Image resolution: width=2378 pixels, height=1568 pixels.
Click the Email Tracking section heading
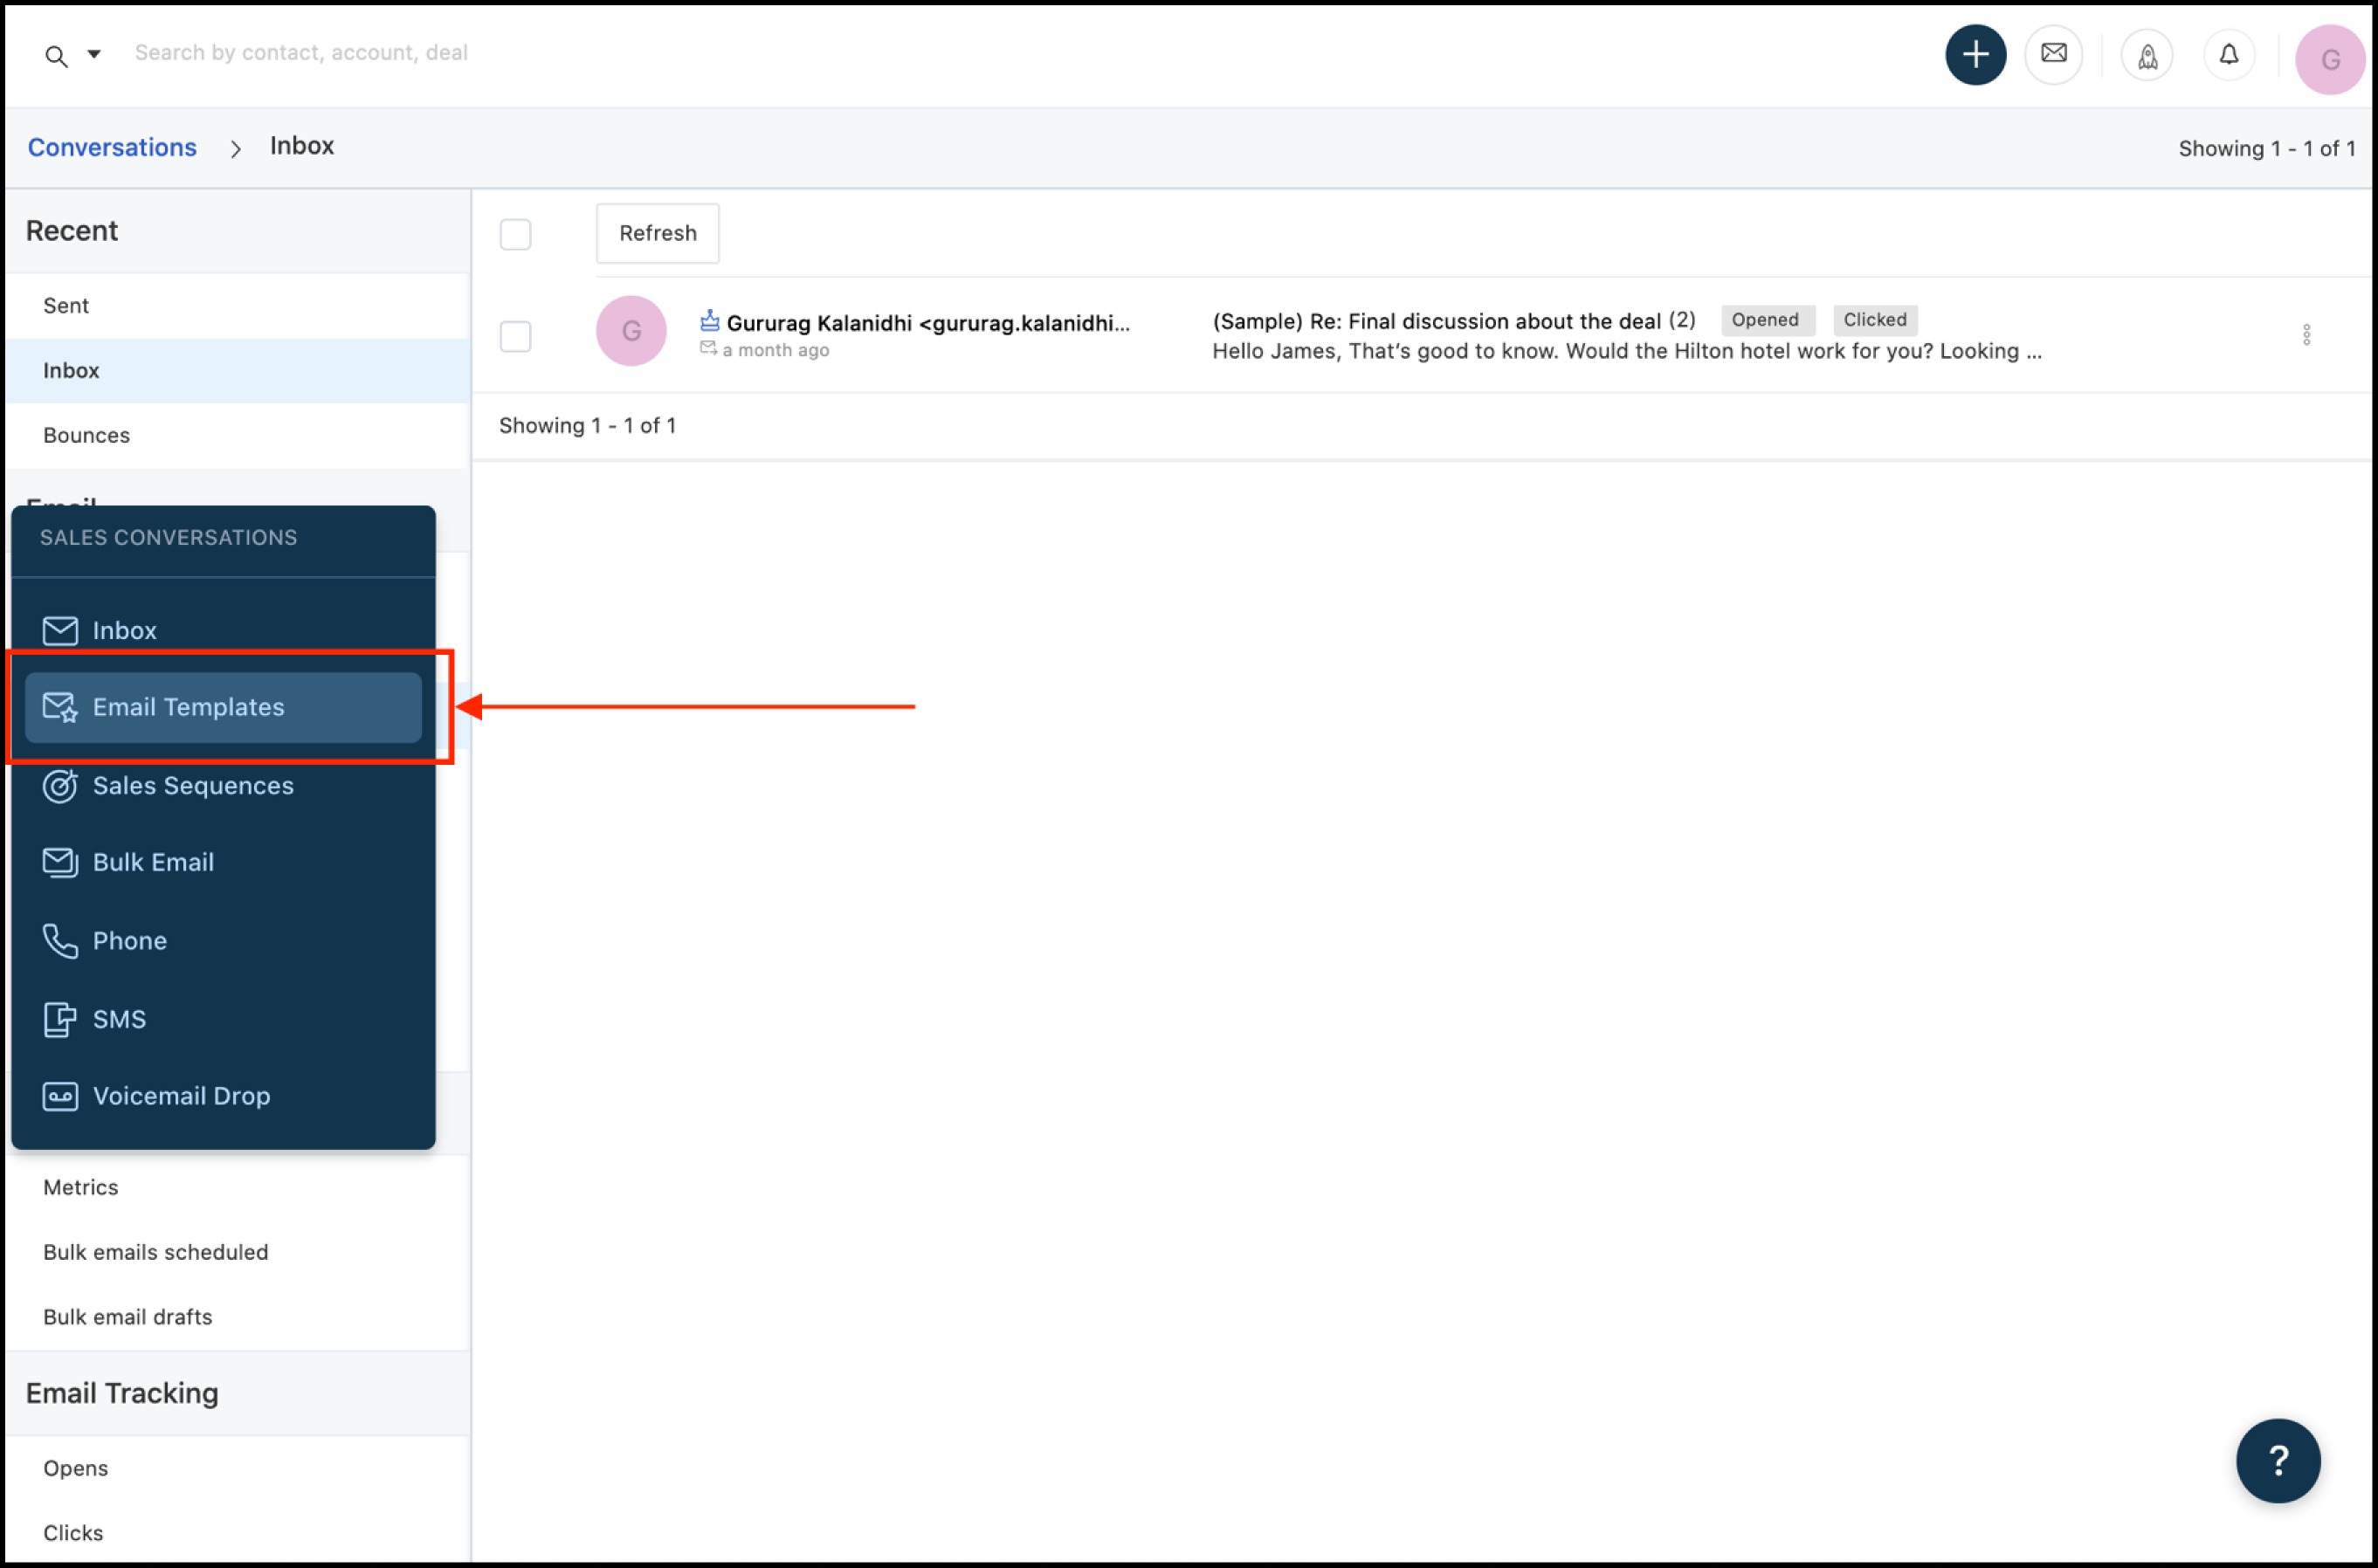coord(122,1394)
